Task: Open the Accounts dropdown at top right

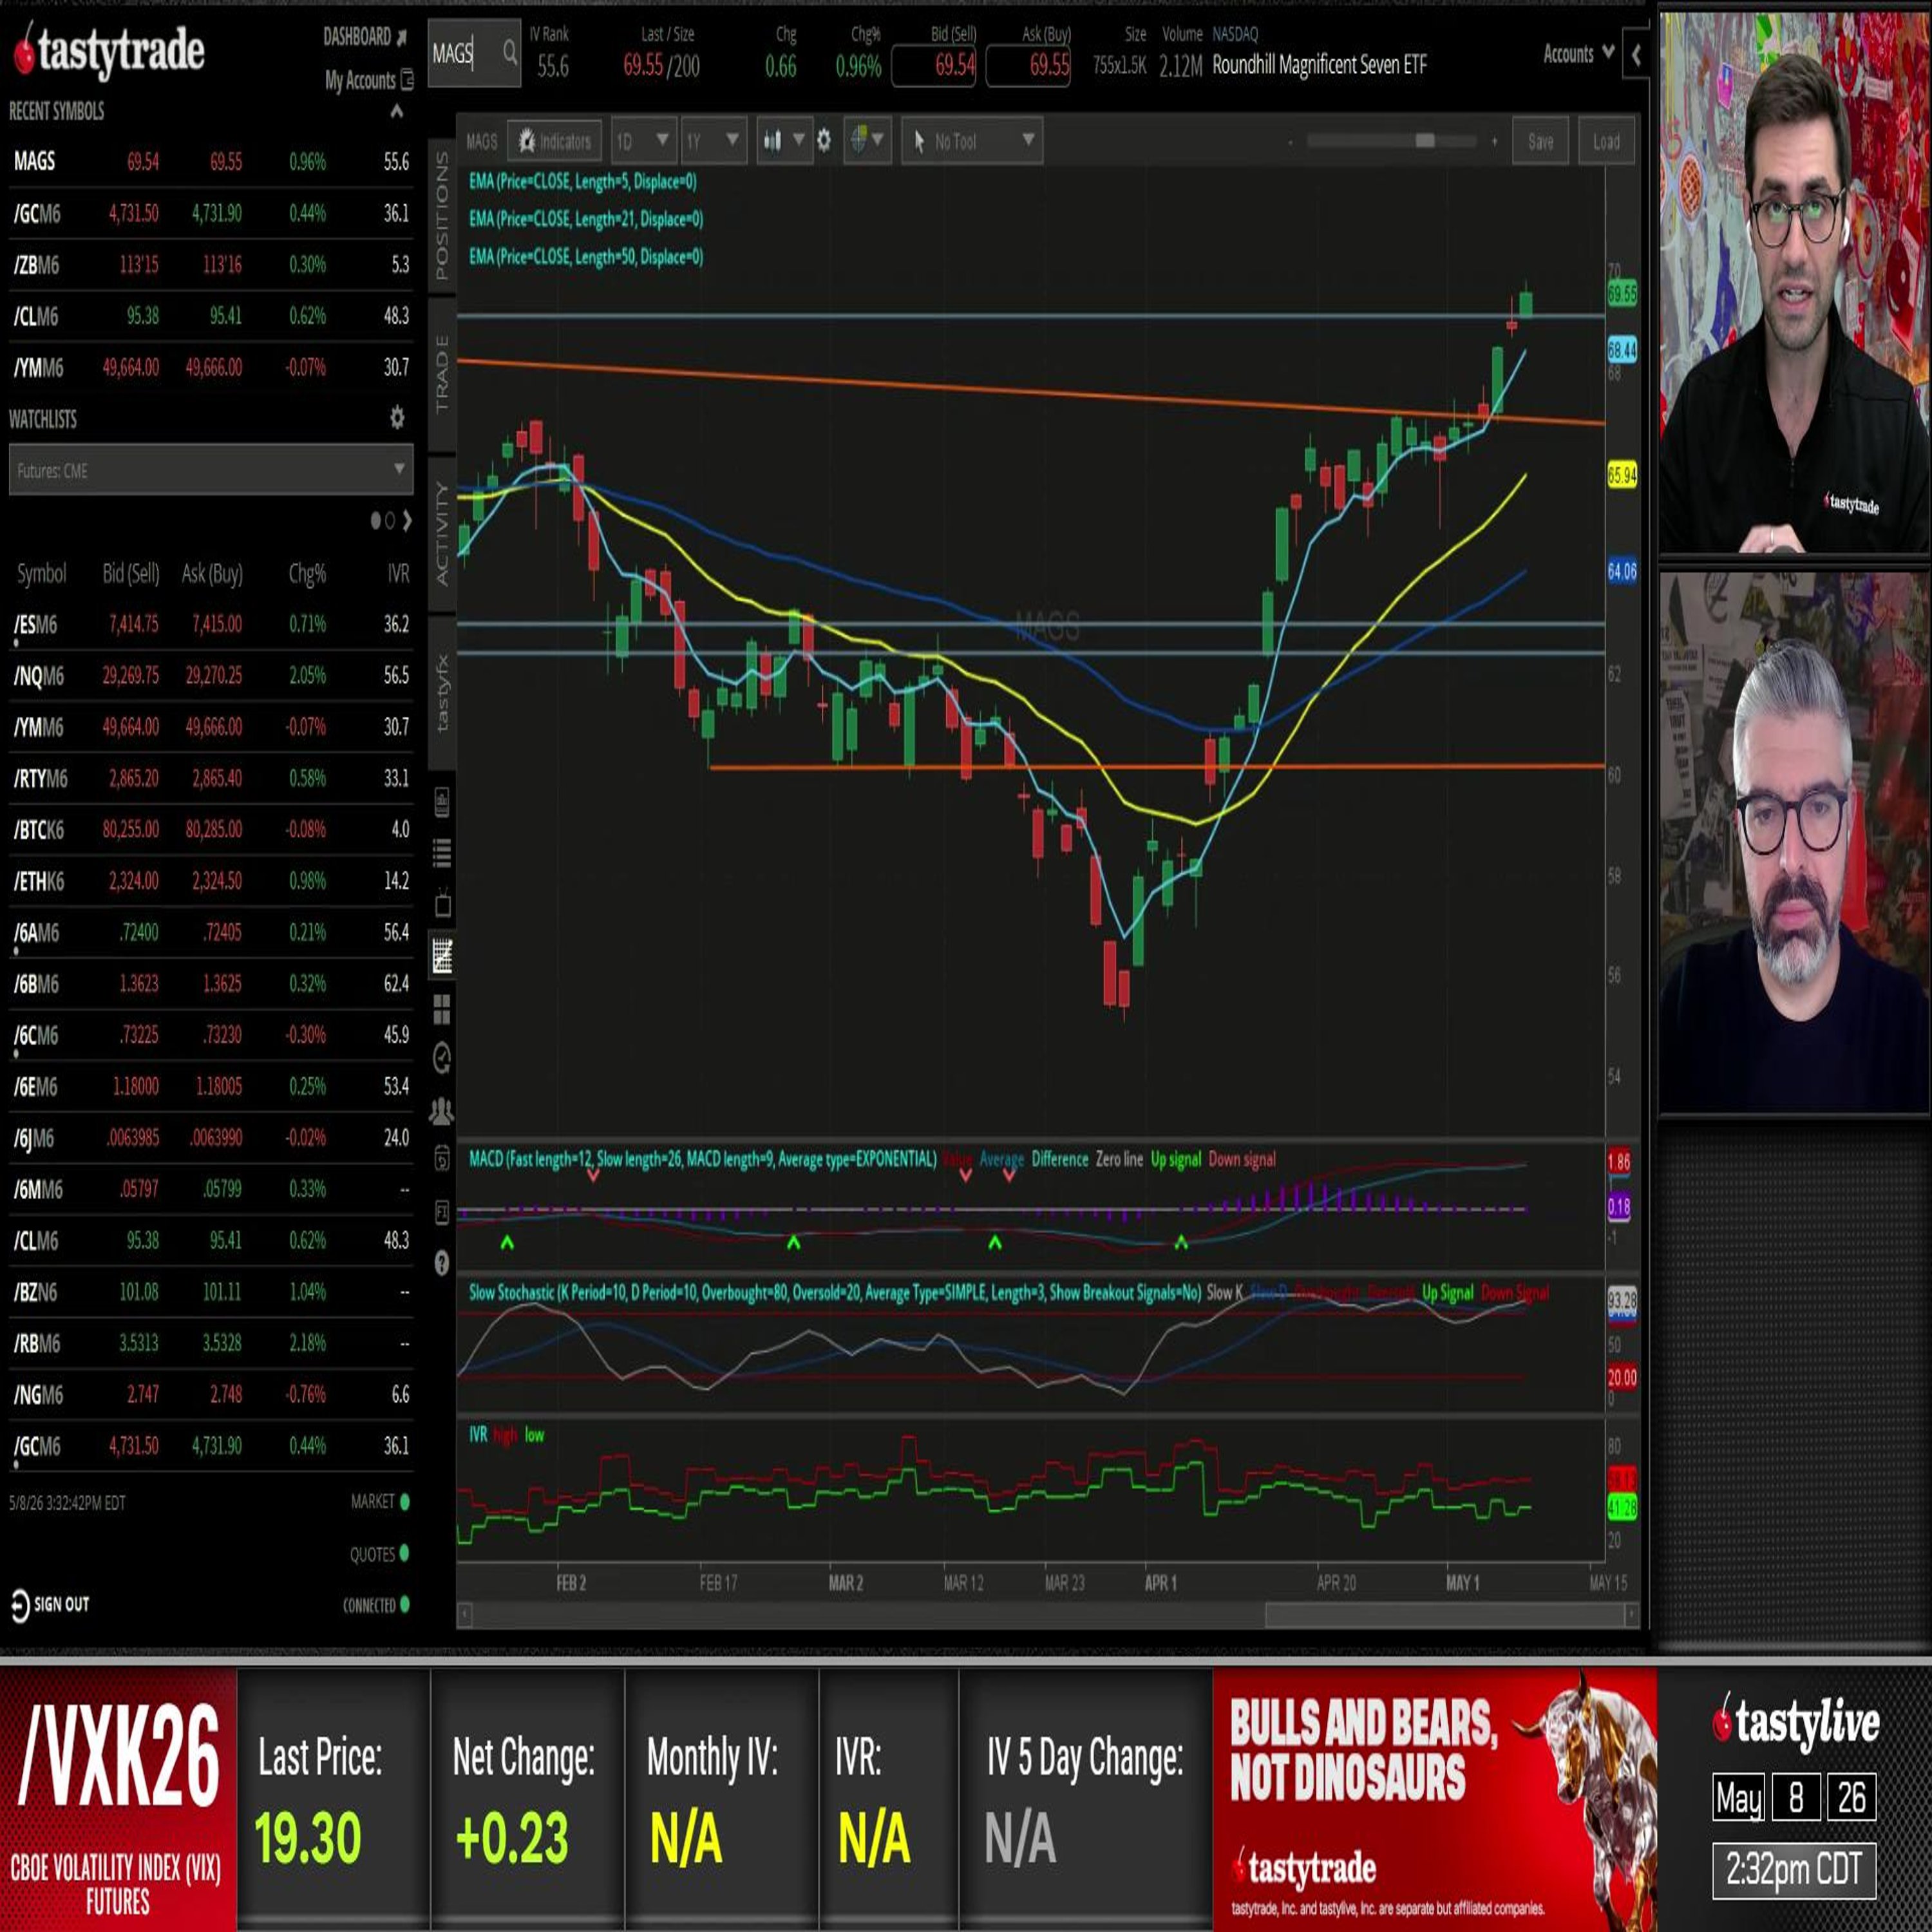Action: [1578, 54]
